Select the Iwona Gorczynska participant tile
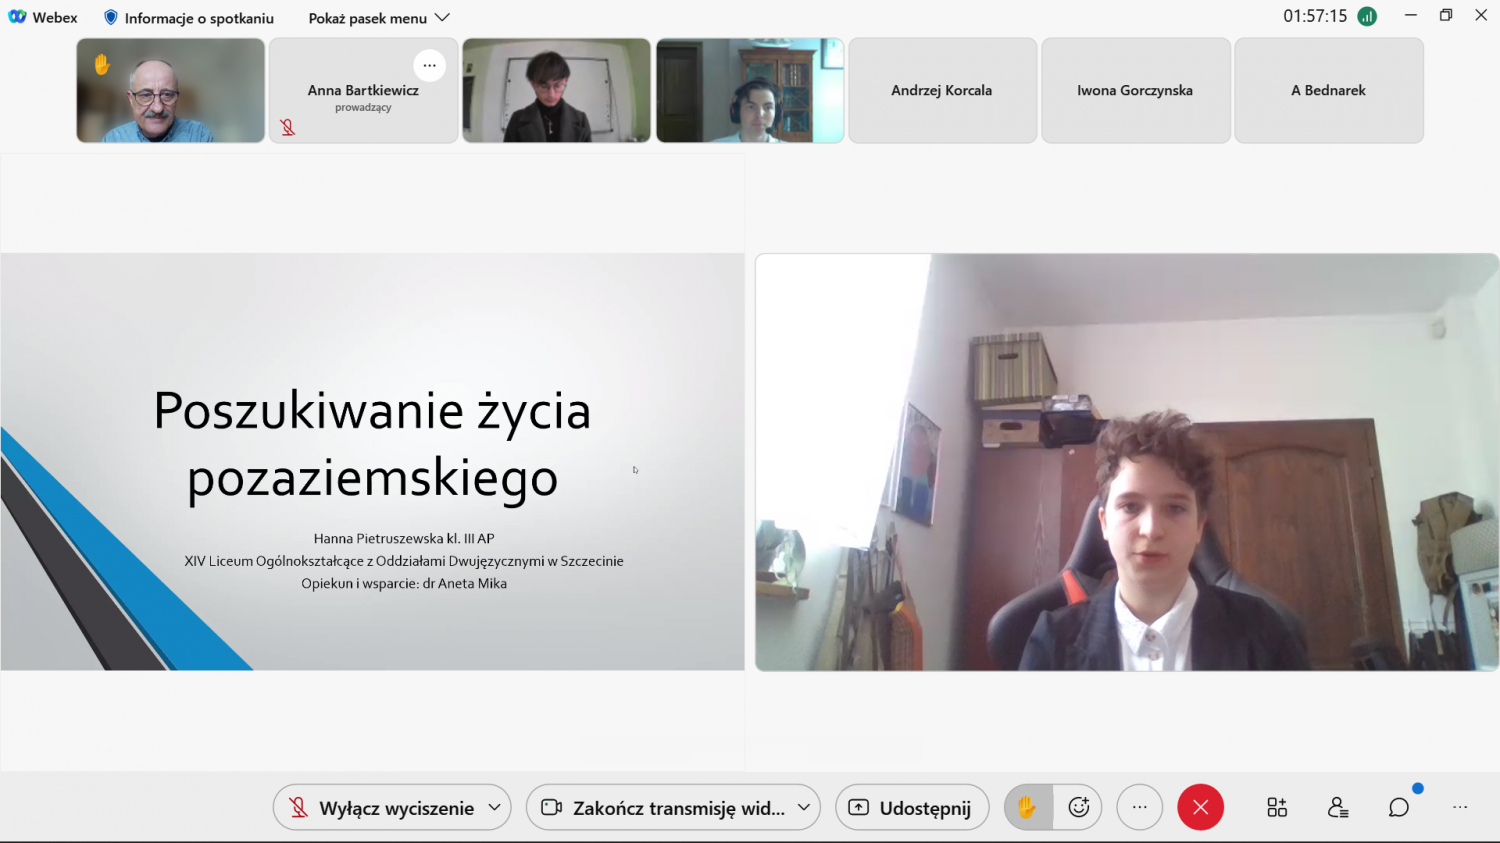Viewport: 1500px width, 843px height. (1135, 90)
